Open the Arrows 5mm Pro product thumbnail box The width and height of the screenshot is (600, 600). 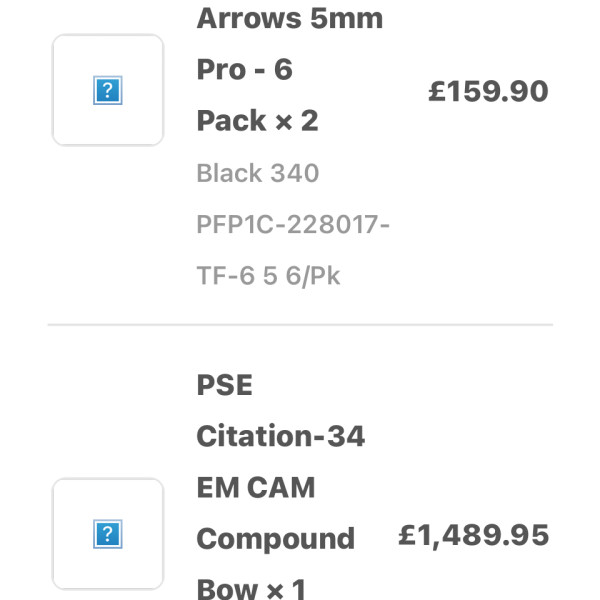(108, 90)
